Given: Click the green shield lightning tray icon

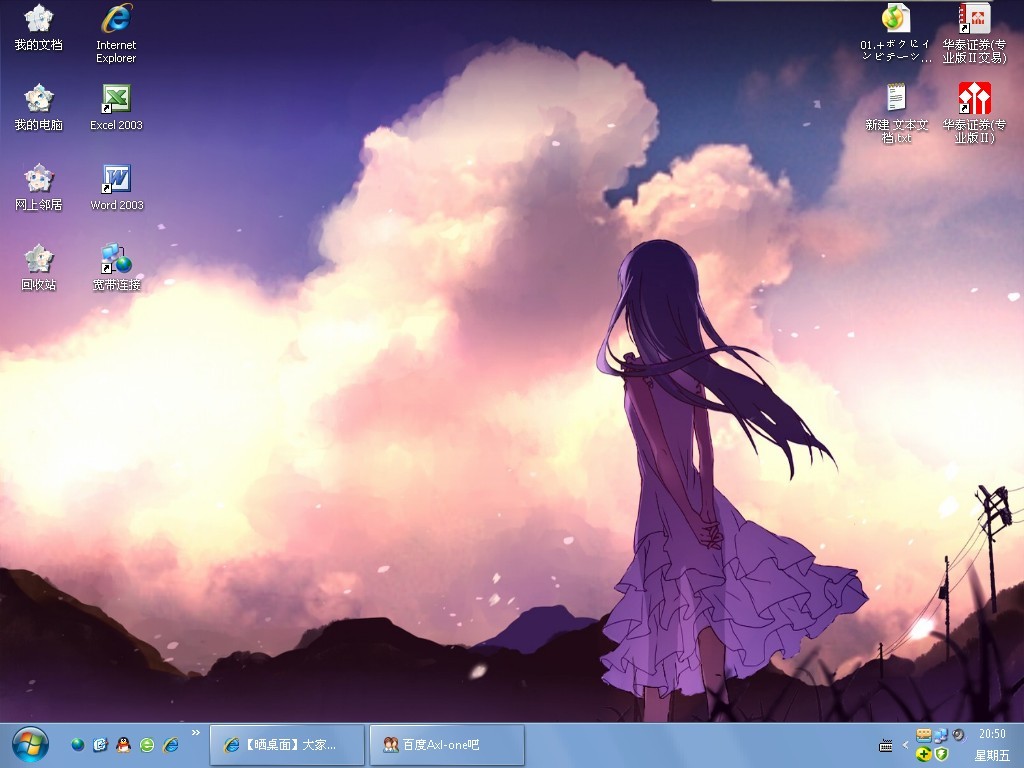Looking at the screenshot, I should tap(941, 754).
